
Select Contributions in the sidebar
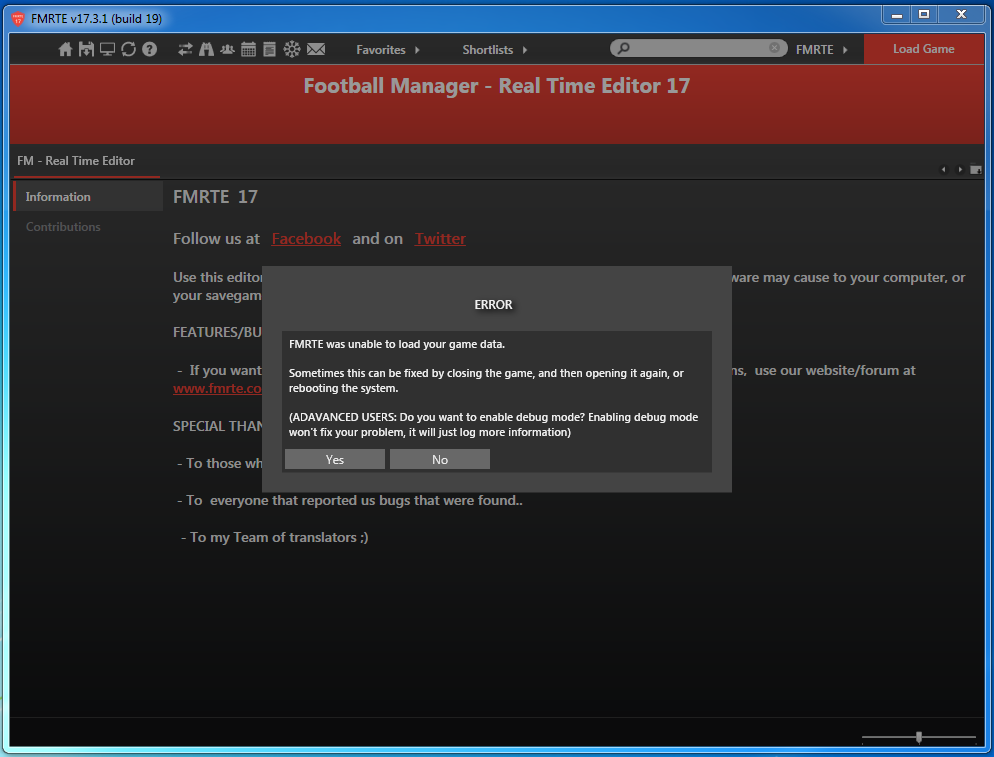63,227
